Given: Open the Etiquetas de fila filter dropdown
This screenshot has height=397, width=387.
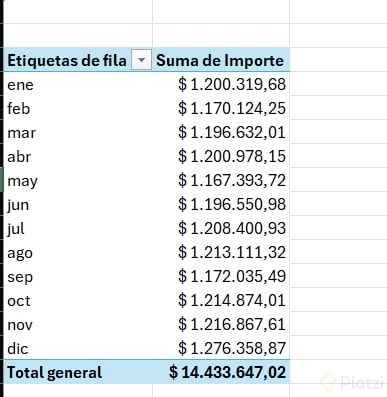Looking at the screenshot, I should (141, 60).
